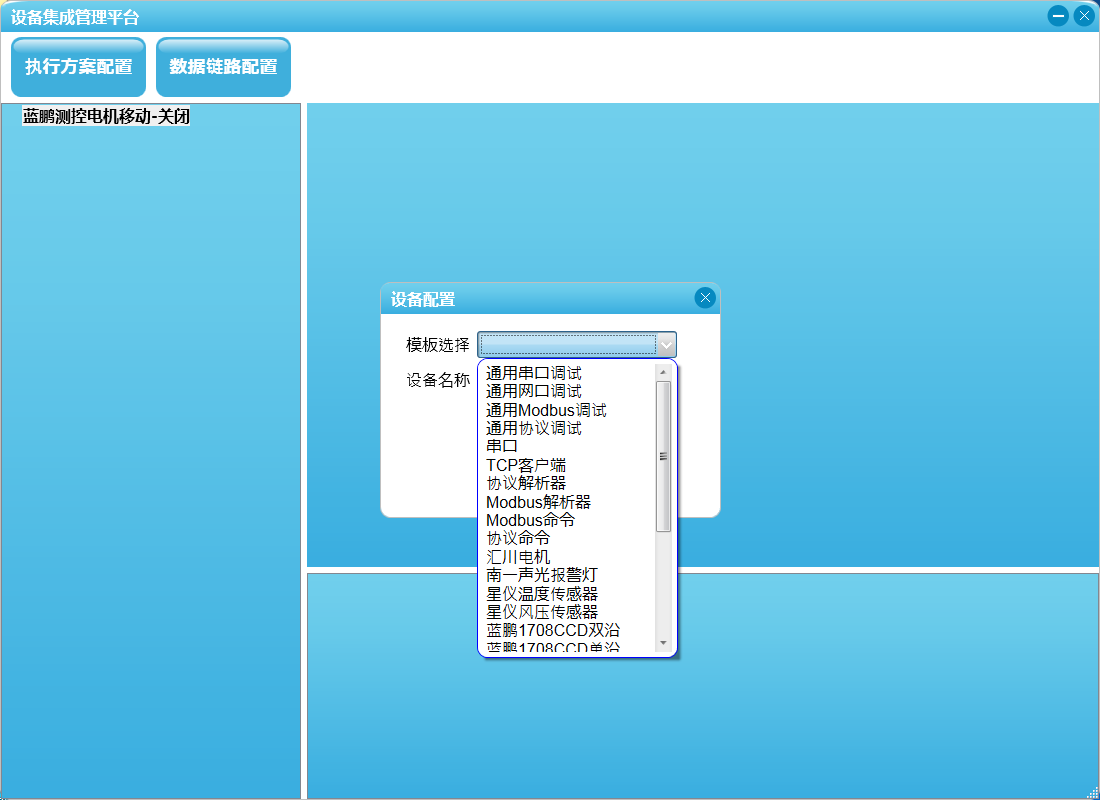Pick Modbus解析器 template entry
The height and width of the screenshot is (800, 1100).
[x=538, y=502]
